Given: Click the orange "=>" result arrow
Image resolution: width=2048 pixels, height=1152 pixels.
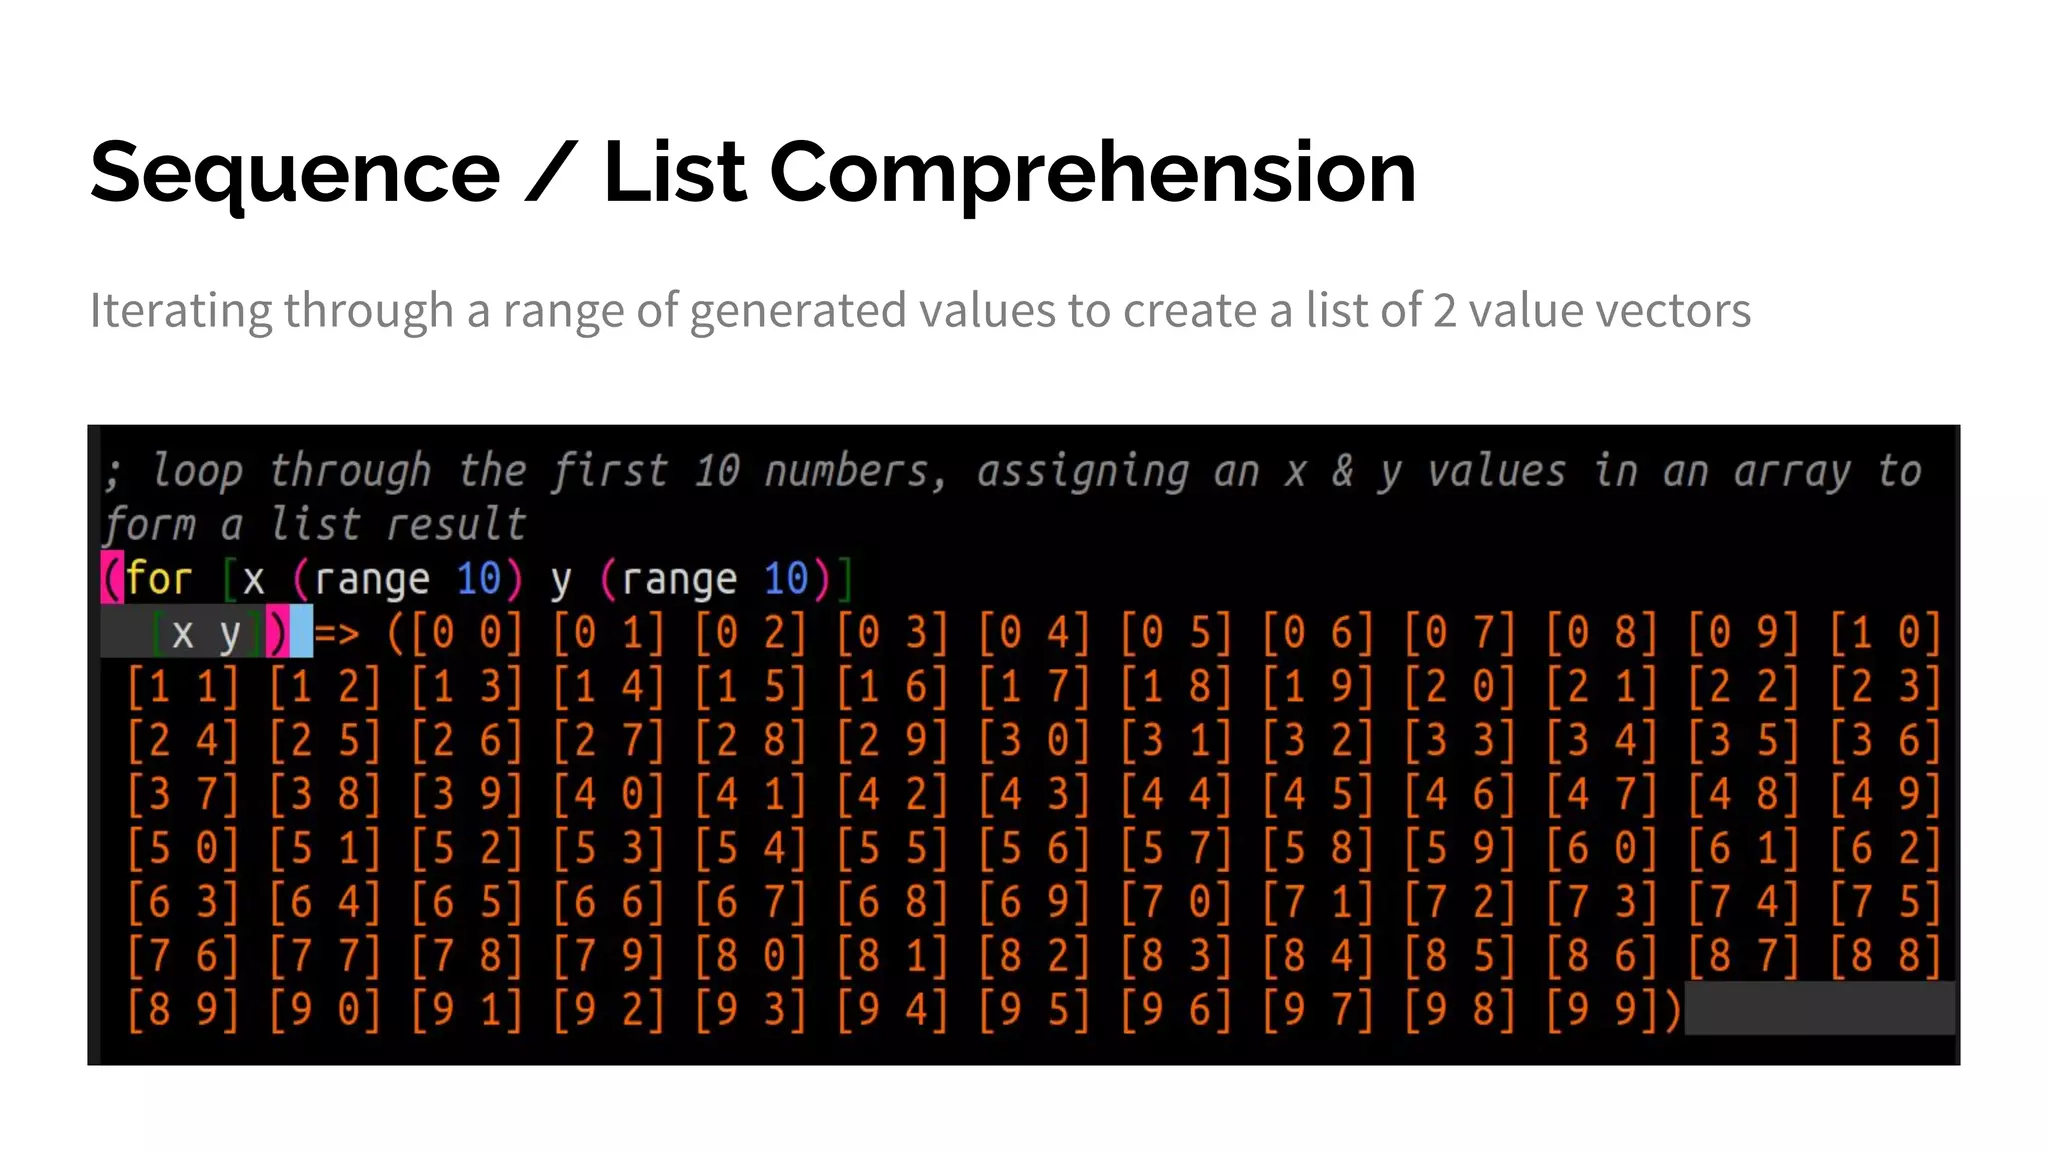Looking at the screenshot, I should coord(337,633).
